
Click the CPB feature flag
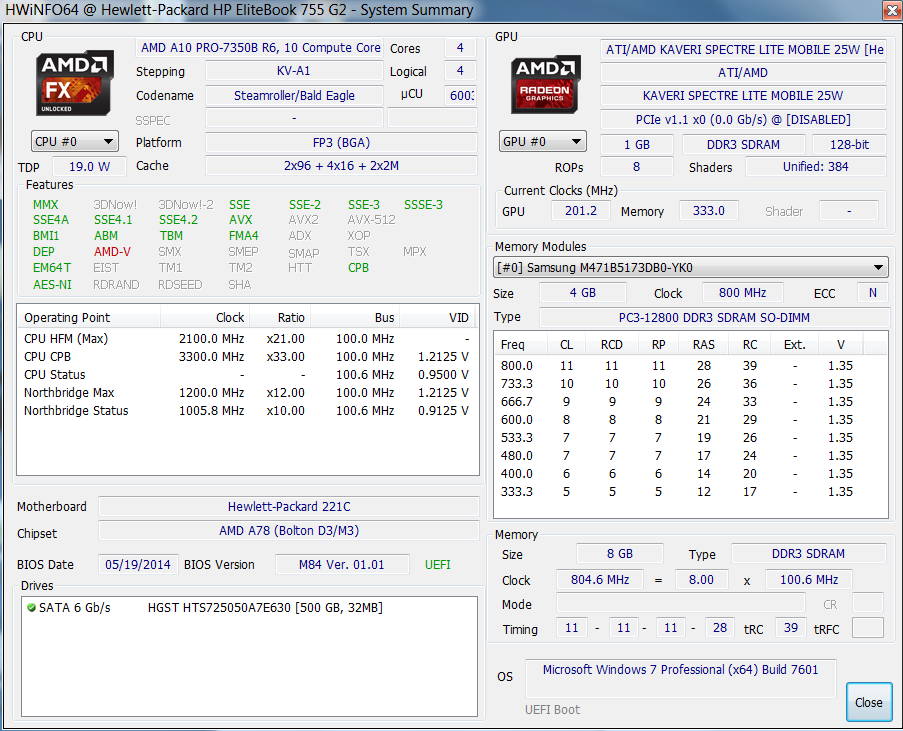point(358,268)
